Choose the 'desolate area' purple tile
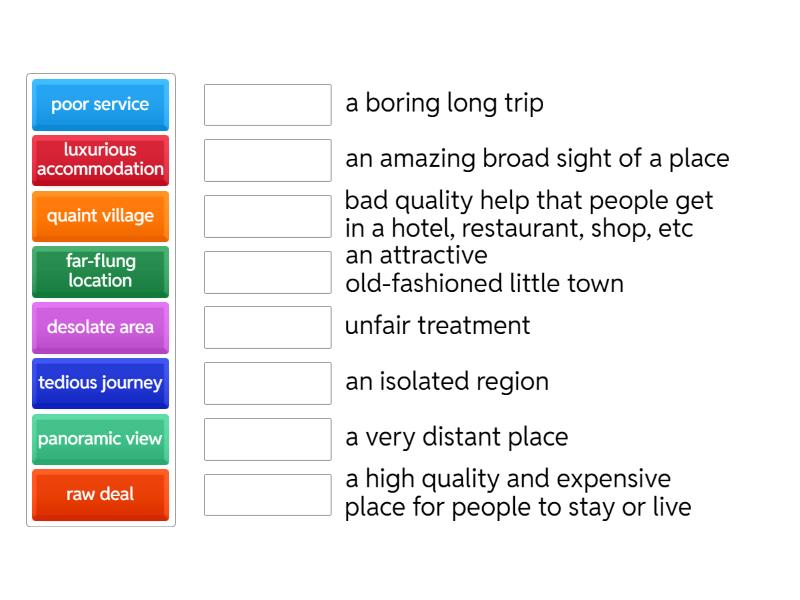This screenshot has width=800, height=600. pos(100,328)
